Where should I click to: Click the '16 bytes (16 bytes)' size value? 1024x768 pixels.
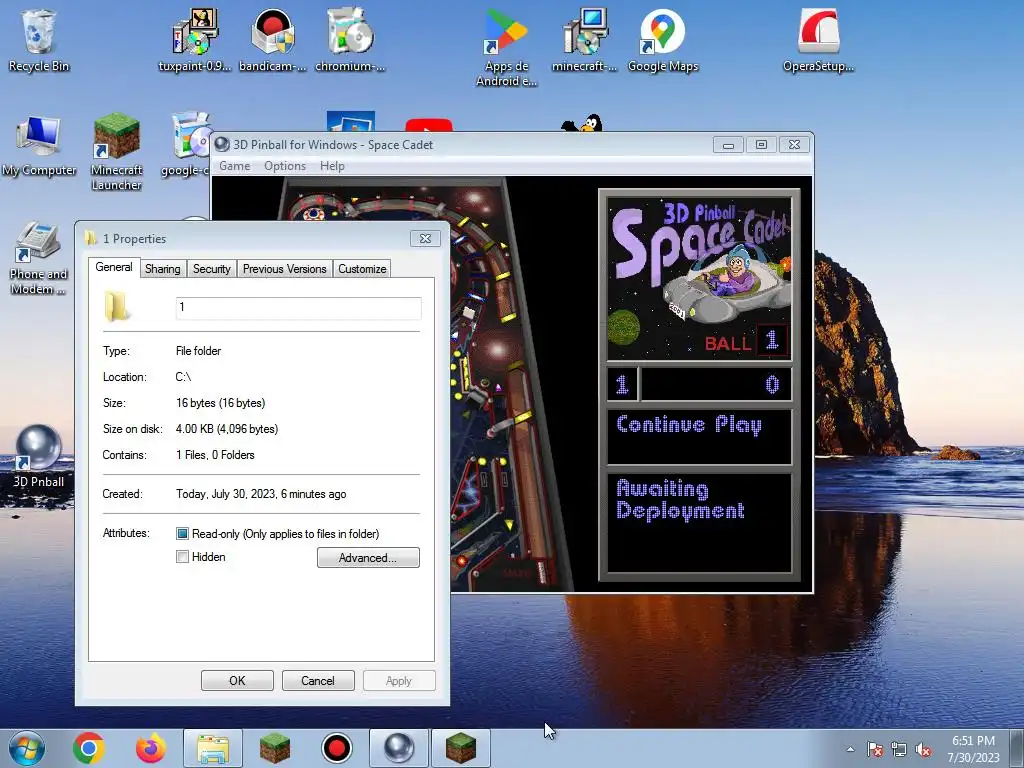pos(221,403)
